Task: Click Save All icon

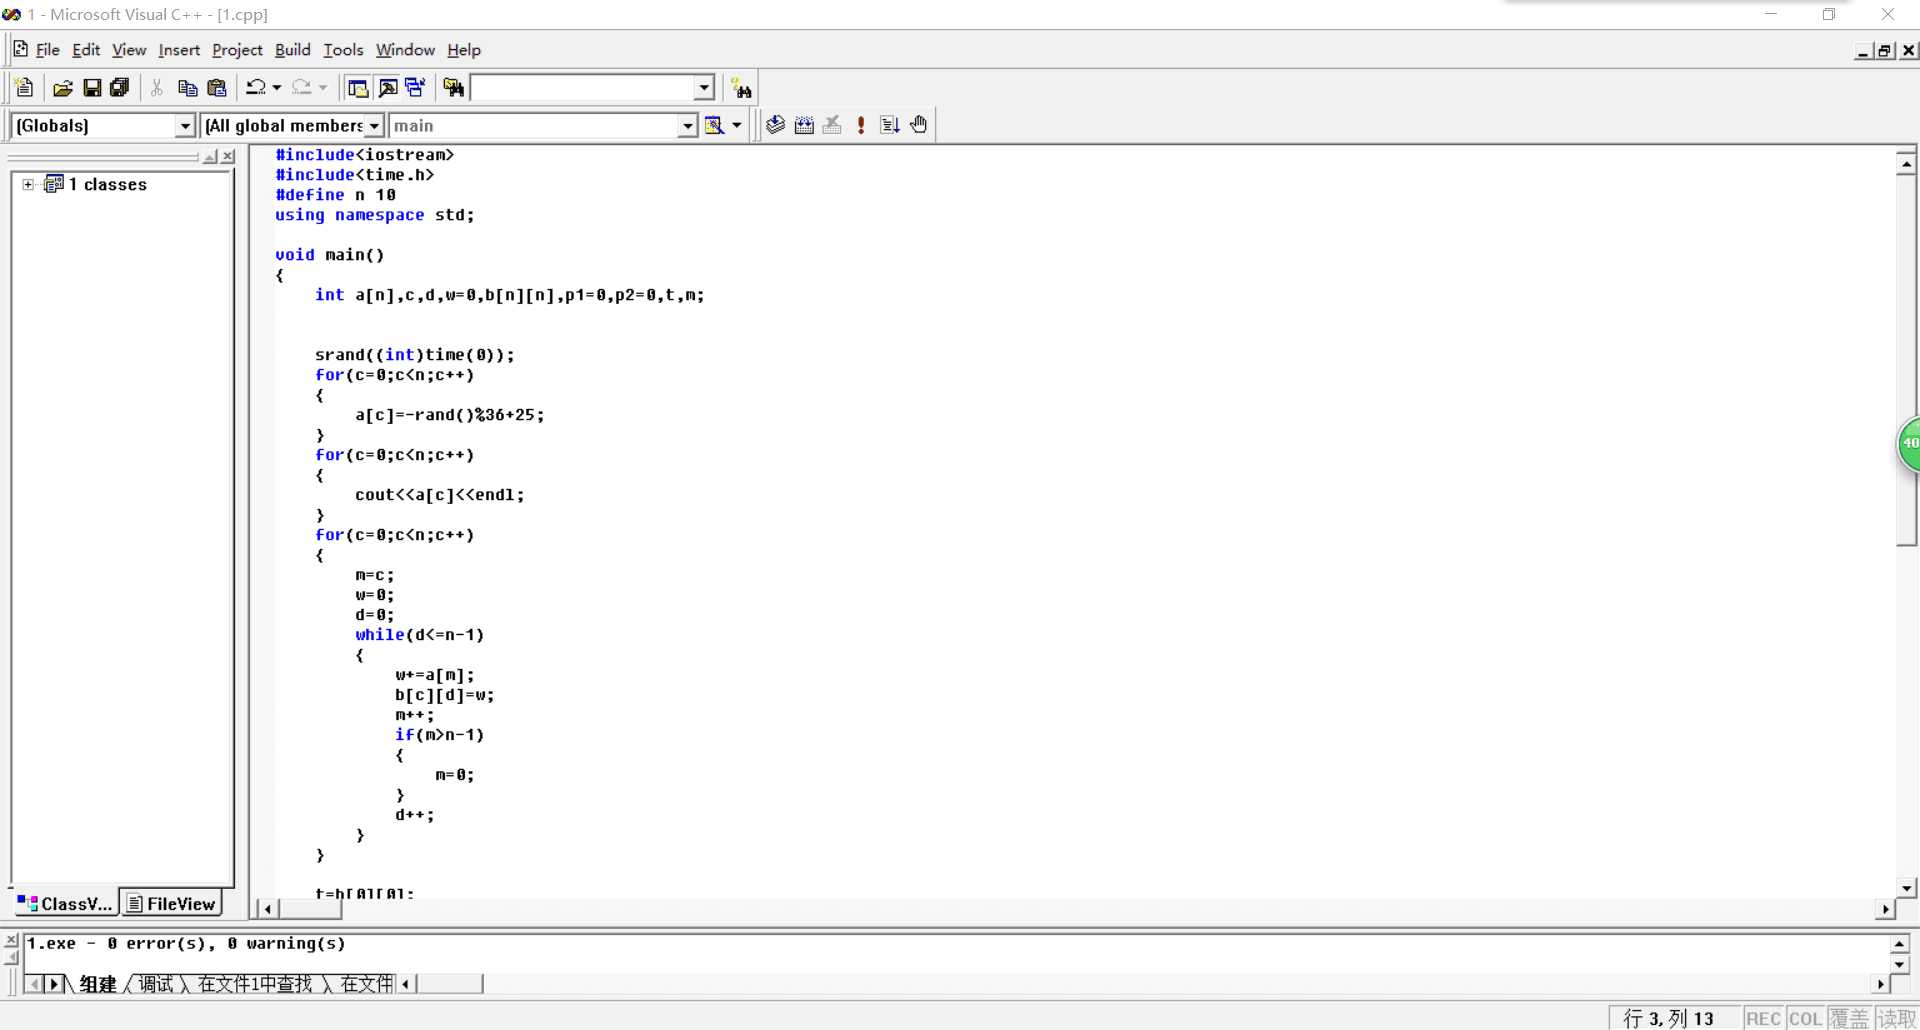Action: point(120,88)
